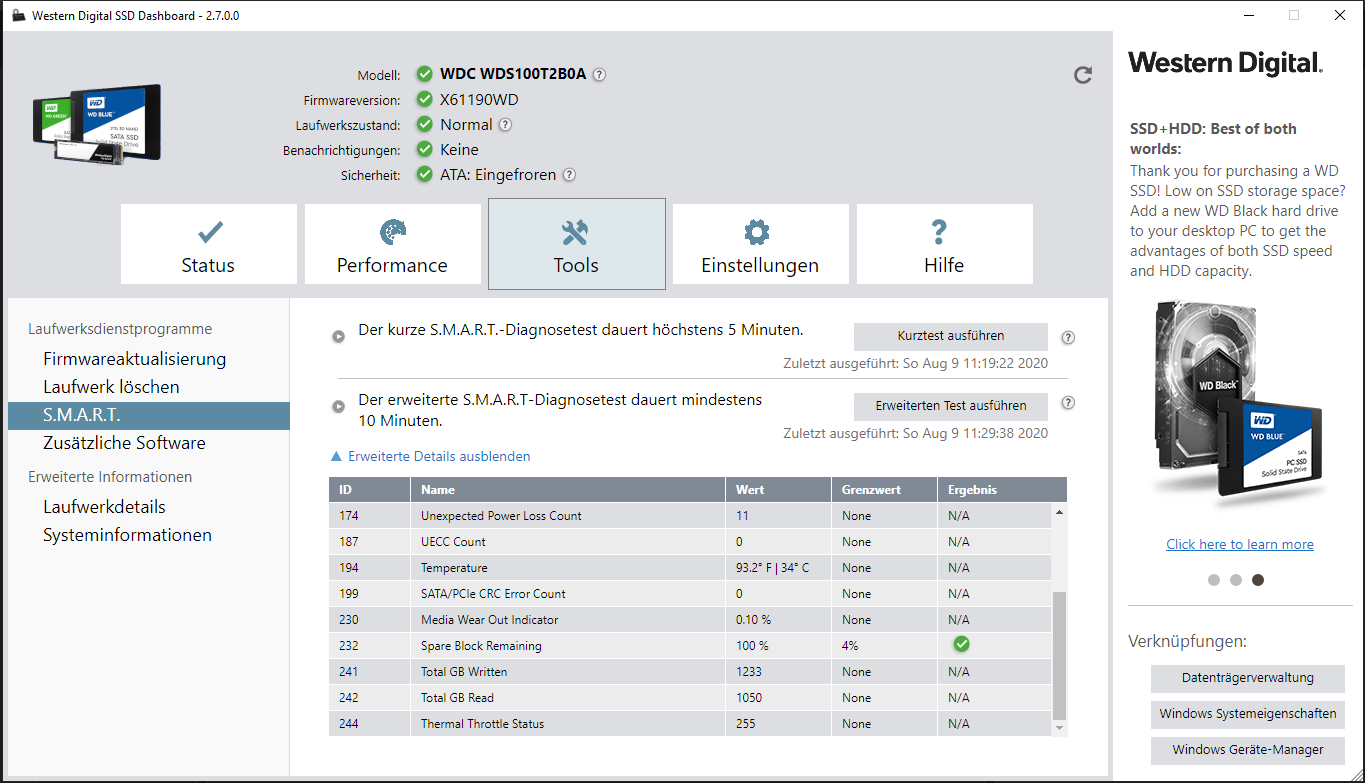Select the third carousel dot
The height and width of the screenshot is (783, 1365).
[x=1258, y=580]
